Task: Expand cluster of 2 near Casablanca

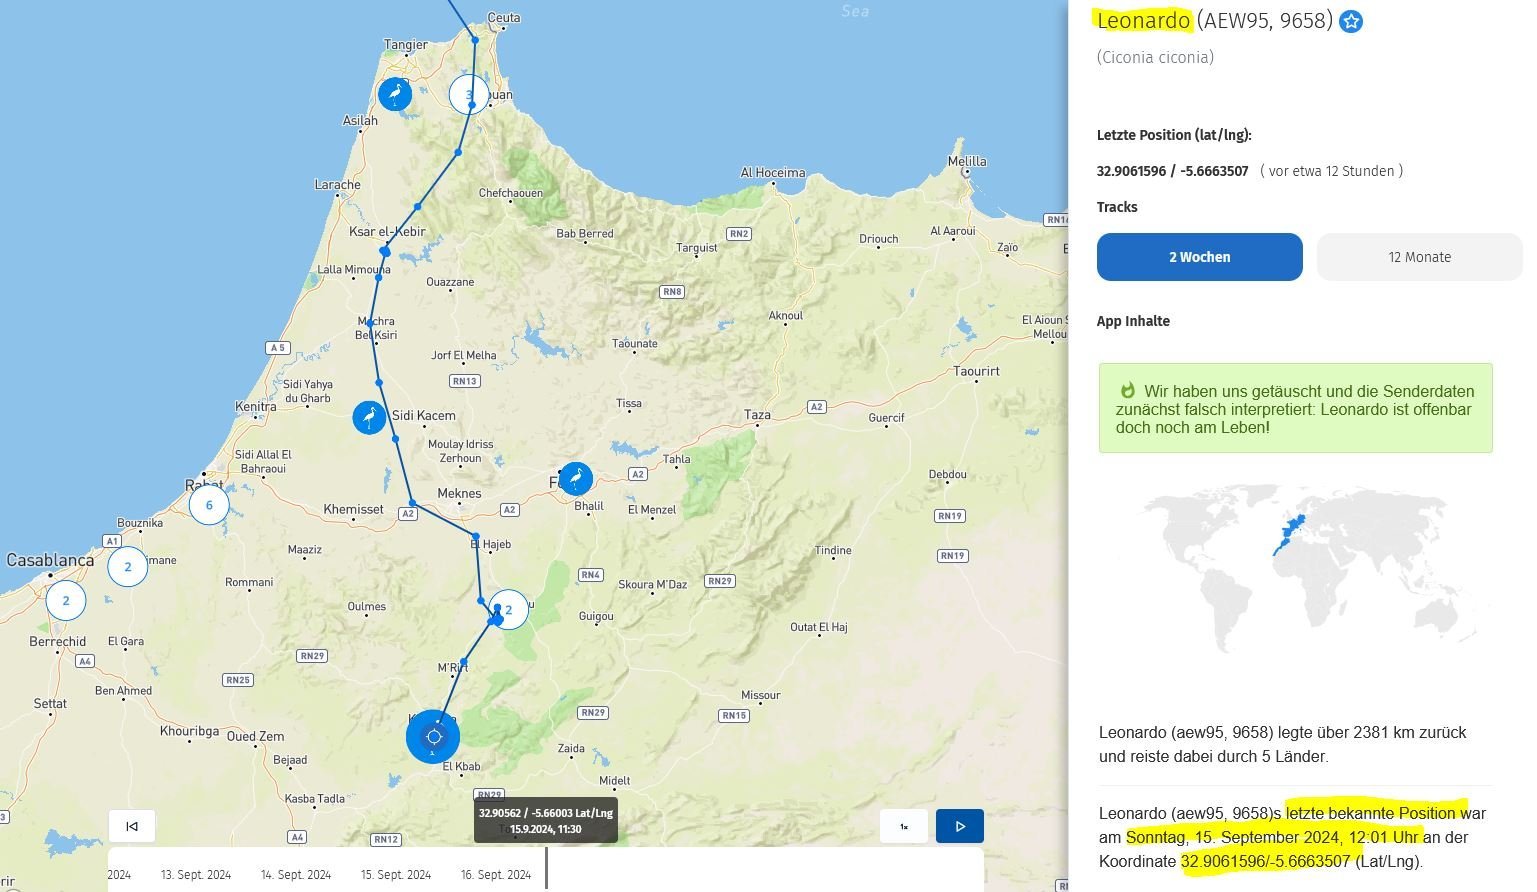Action: click(x=127, y=567)
